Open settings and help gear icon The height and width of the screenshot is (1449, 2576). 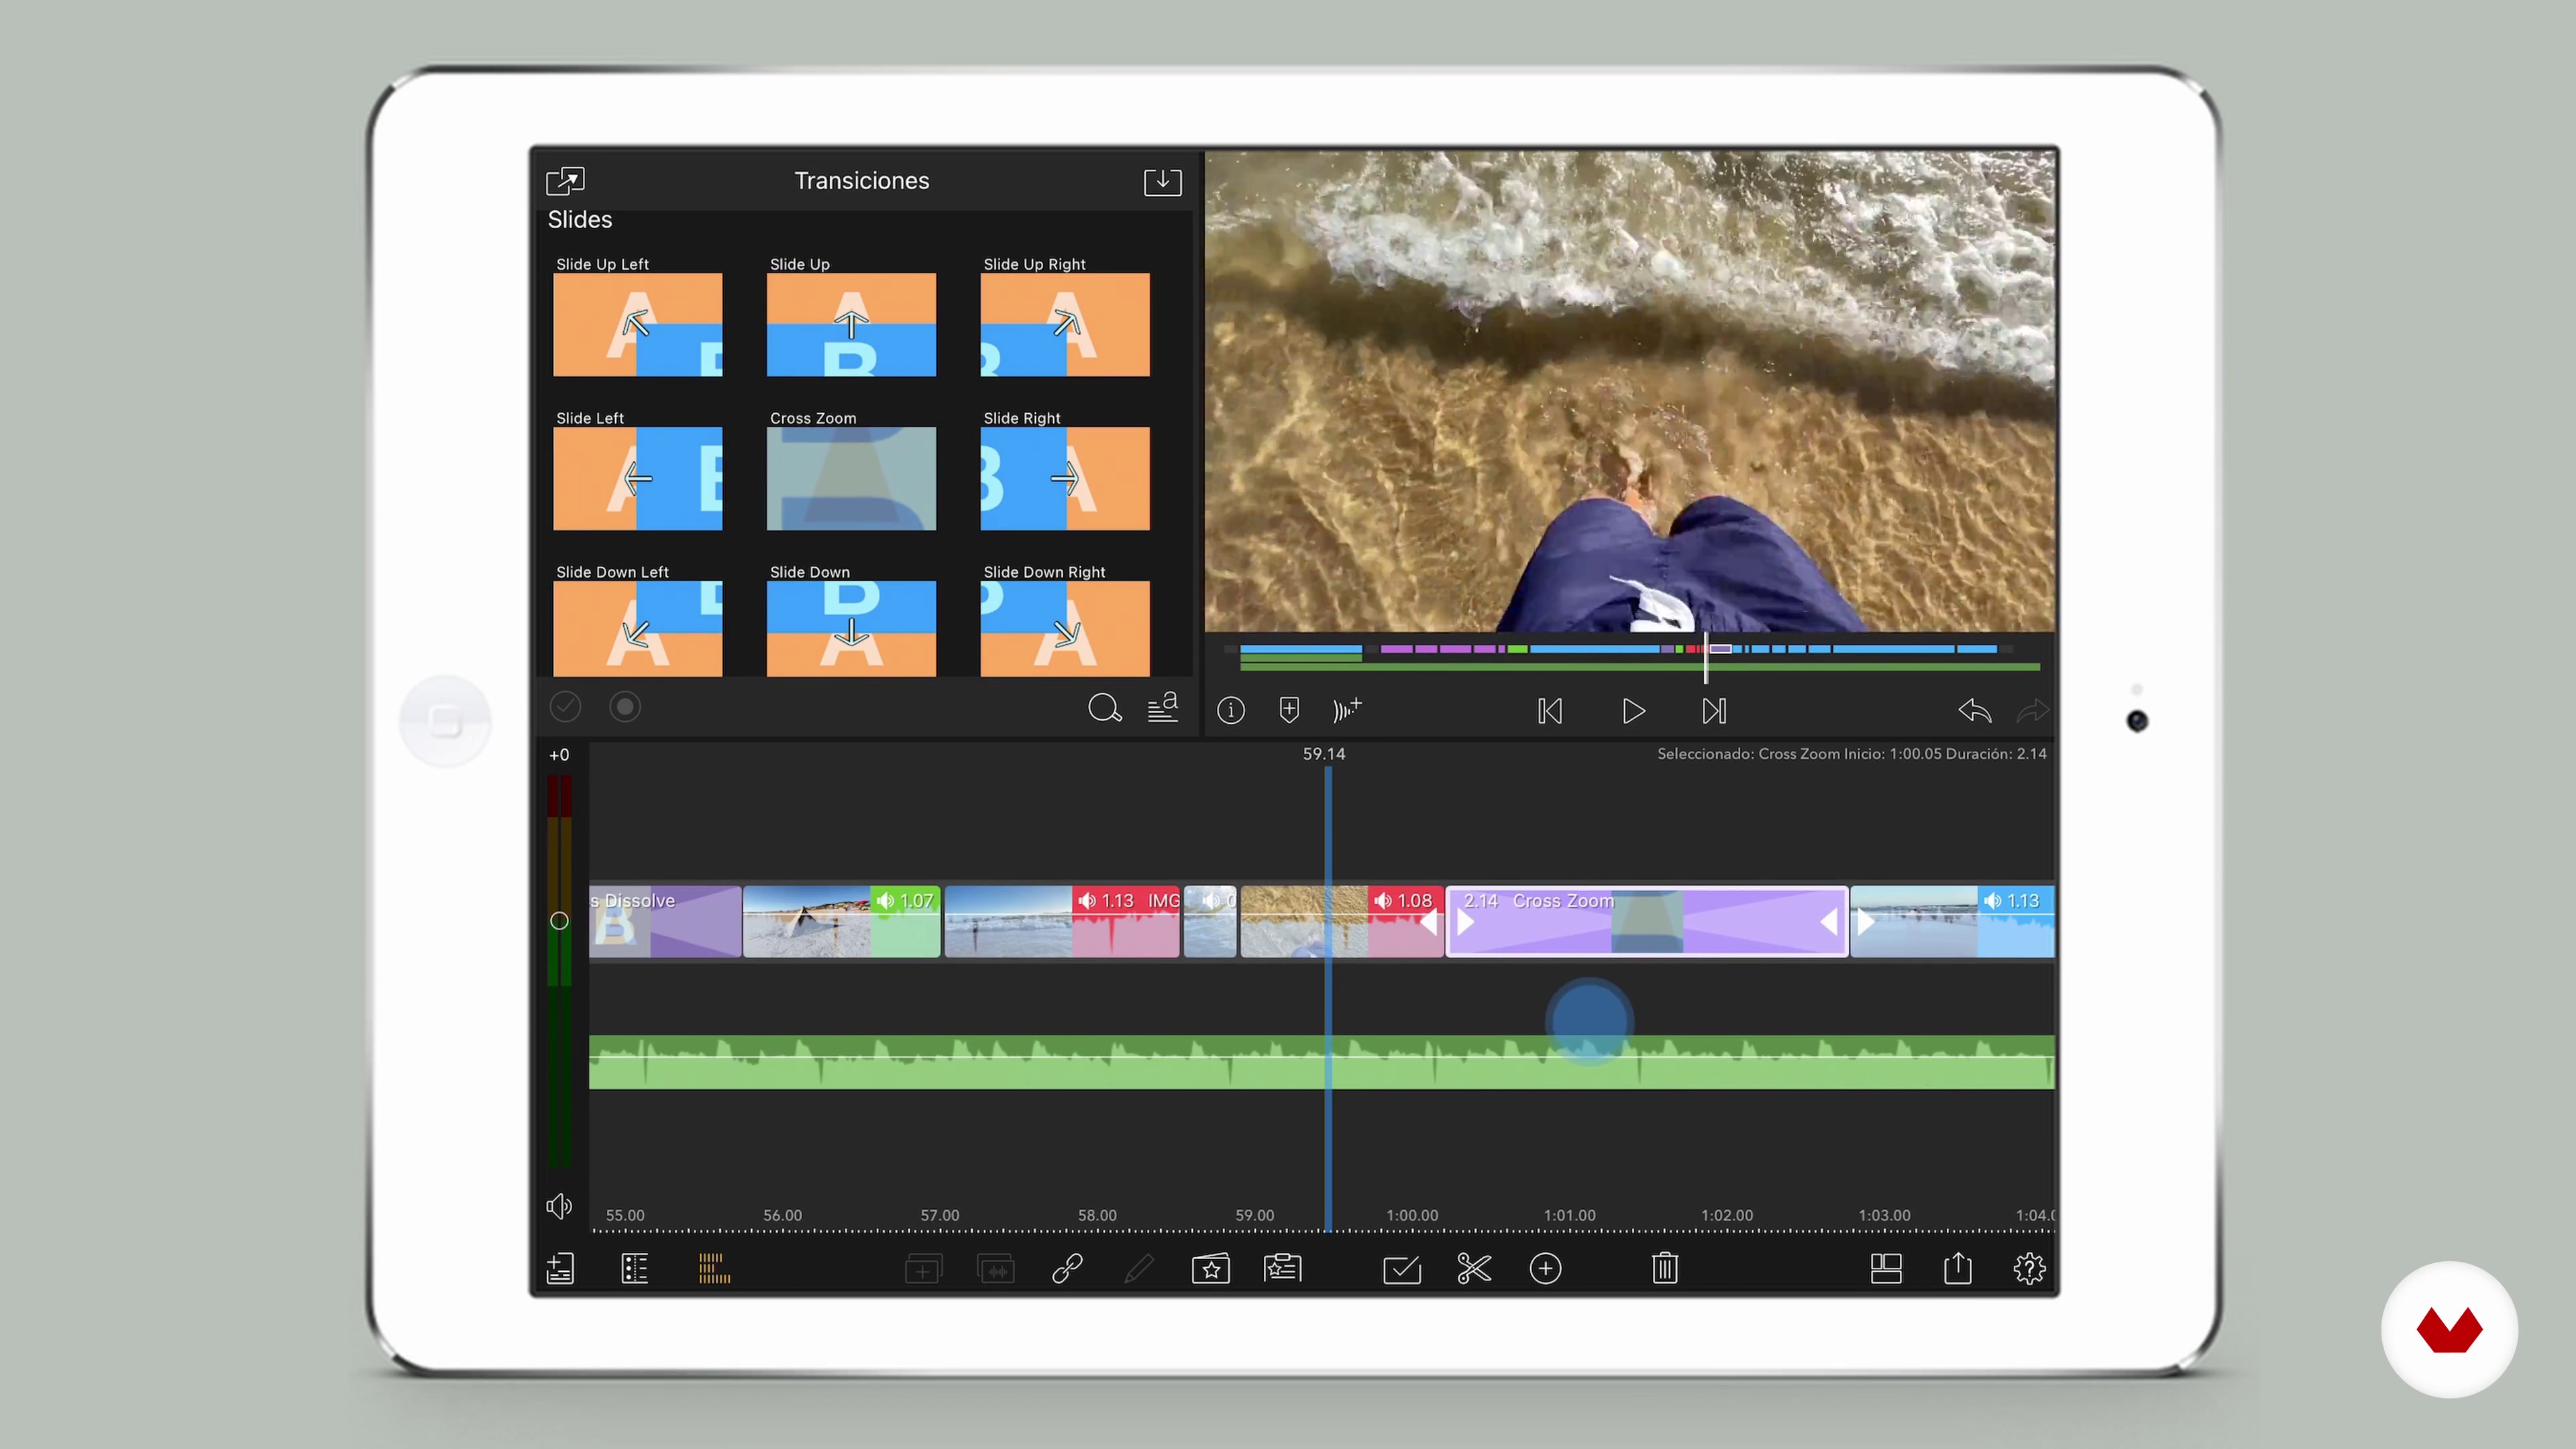pos(2029,1269)
